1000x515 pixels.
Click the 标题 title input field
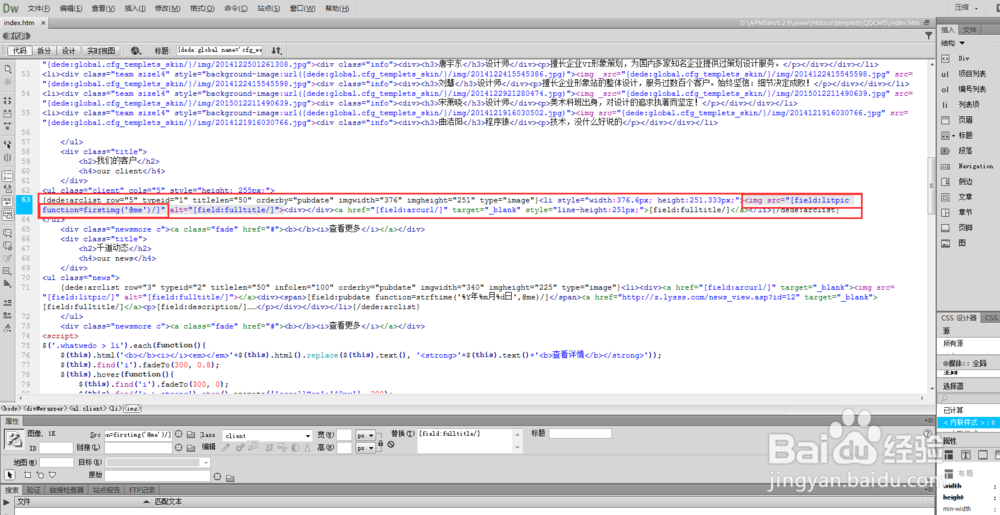(x=219, y=50)
